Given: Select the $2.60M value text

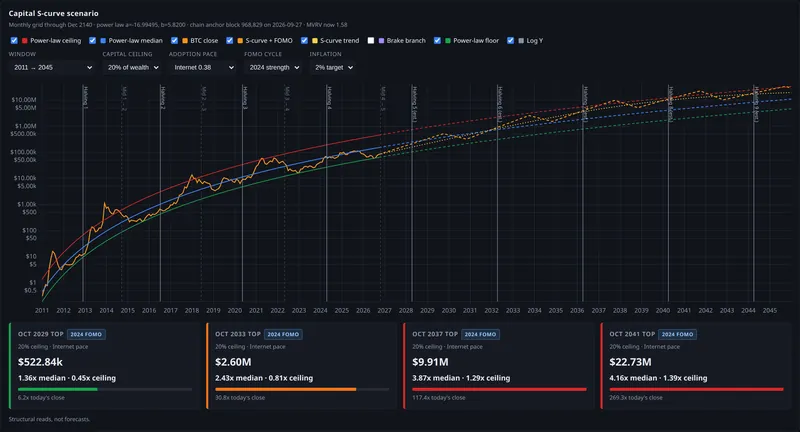Looking at the screenshot, I should (x=233, y=362).
